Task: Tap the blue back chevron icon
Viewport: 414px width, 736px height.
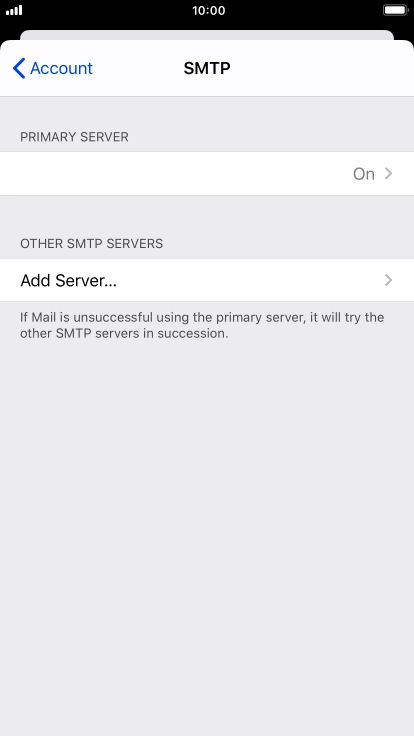Action: (19, 68)
